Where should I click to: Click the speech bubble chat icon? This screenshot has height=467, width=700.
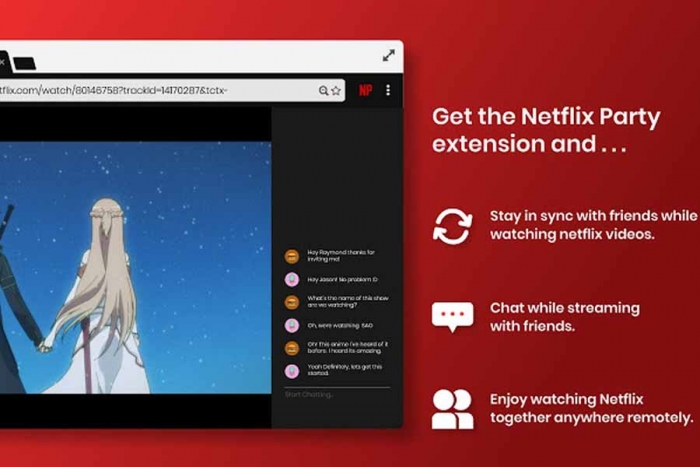click(x=453, y=317)
